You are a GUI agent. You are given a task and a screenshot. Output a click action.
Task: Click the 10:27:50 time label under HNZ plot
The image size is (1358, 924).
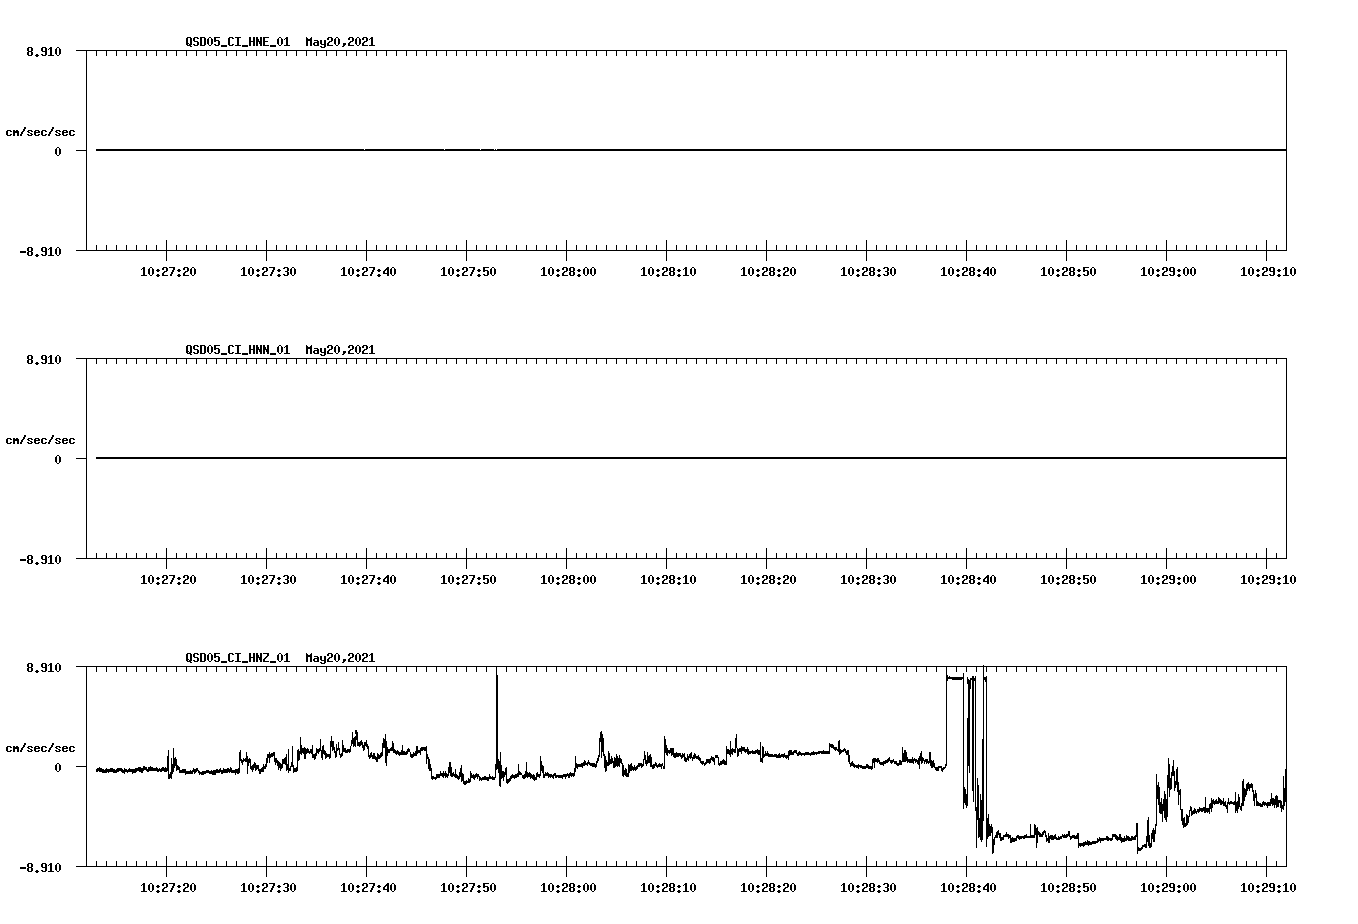[468, 888]
